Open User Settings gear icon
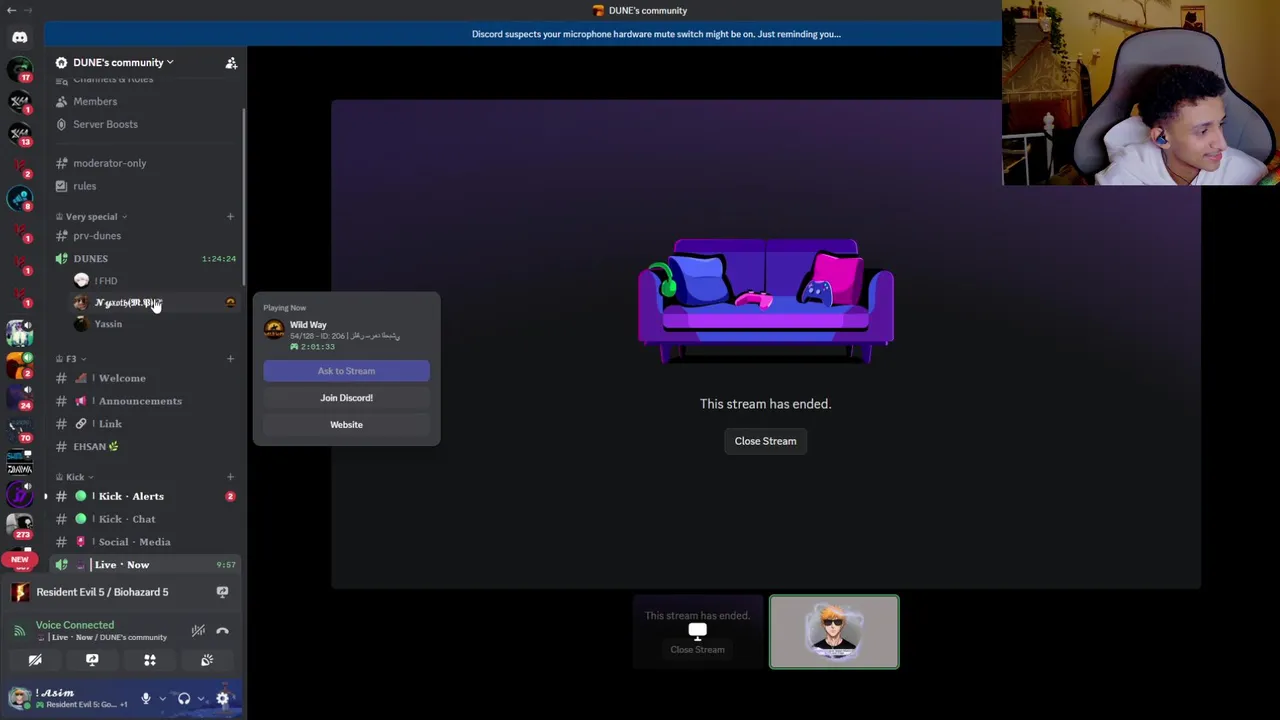This screenshot has height=720, width=1280. point(223,699)
